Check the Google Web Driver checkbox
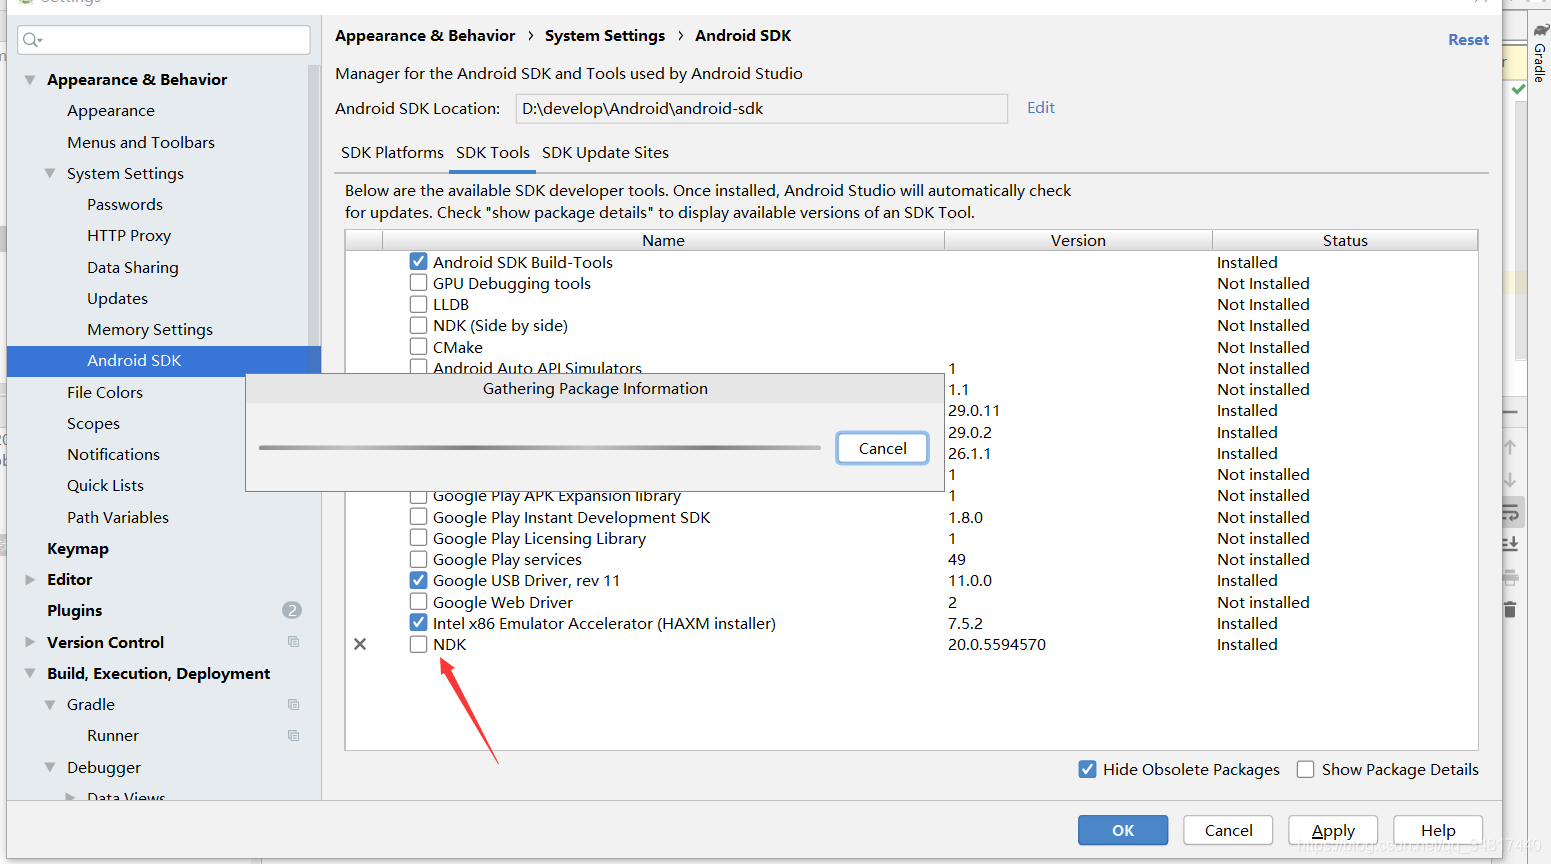Viewport: 1551px width, 864px height. pyautogui.click(x=418, y=602)
